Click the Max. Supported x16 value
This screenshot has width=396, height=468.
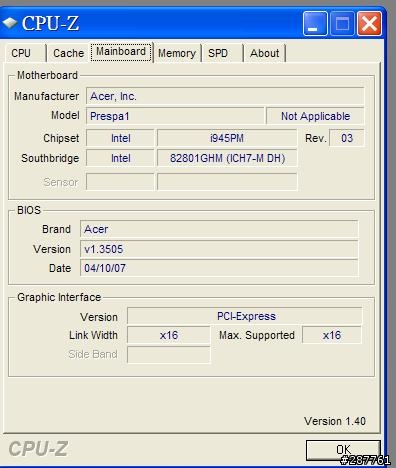[332, 335]
